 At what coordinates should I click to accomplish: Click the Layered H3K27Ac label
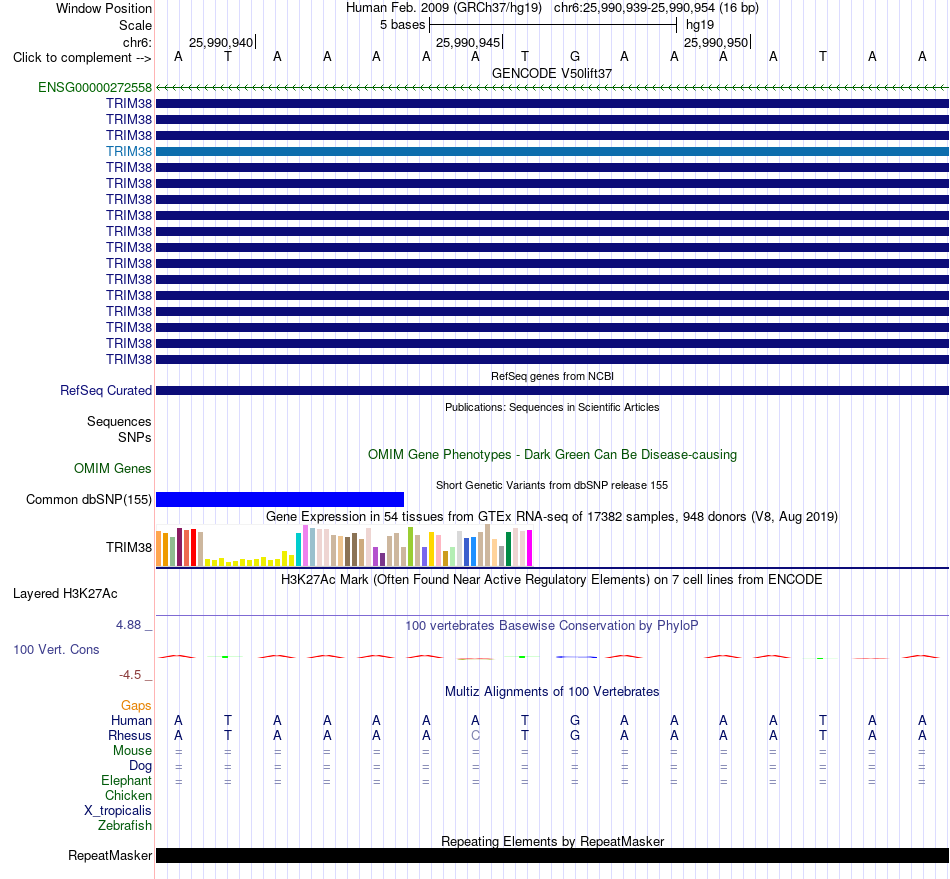pos(65,594)
